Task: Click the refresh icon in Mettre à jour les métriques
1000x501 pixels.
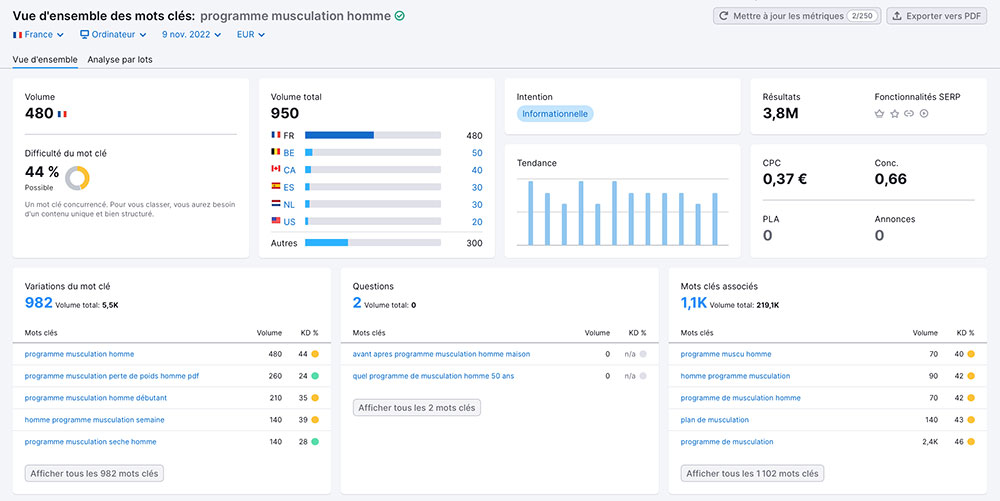Action: coord(723,16)
